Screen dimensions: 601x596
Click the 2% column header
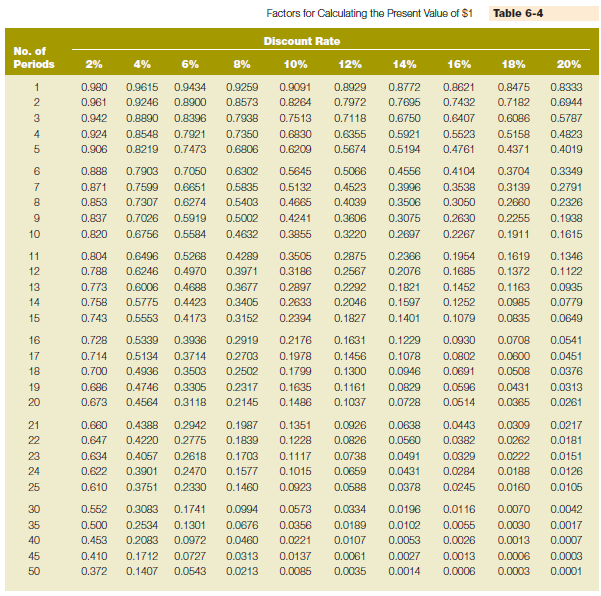coord(94,64)
